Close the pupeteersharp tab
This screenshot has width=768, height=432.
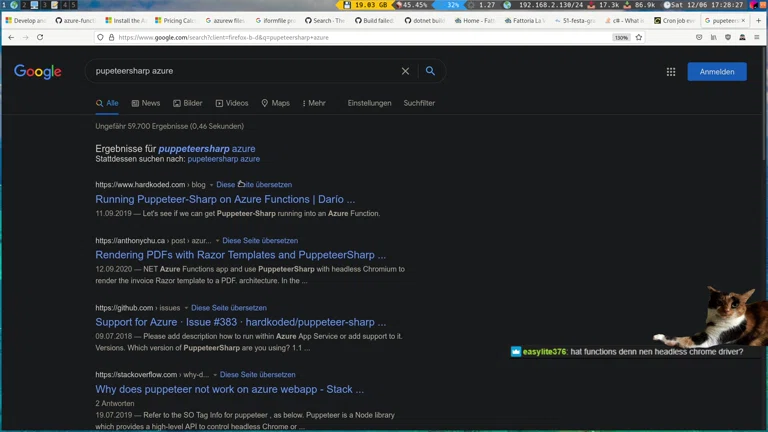click(x=743, y=21)
